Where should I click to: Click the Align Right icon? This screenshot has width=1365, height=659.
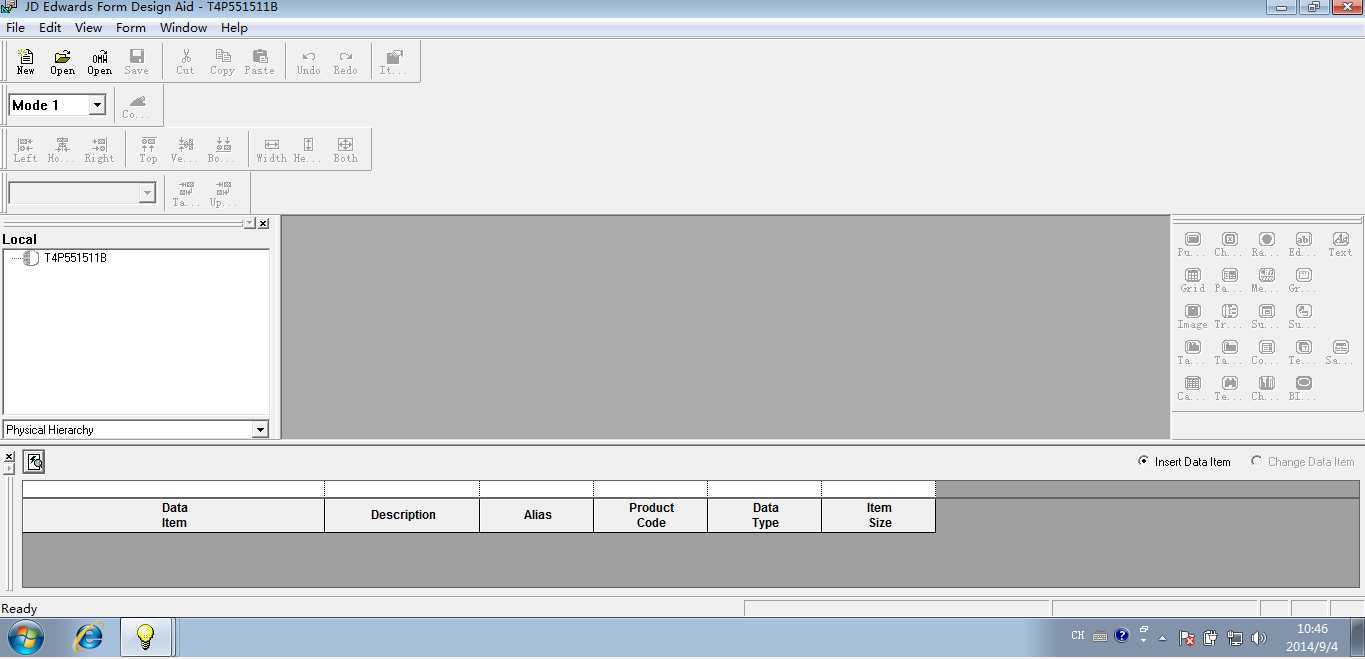coord(99,150)
